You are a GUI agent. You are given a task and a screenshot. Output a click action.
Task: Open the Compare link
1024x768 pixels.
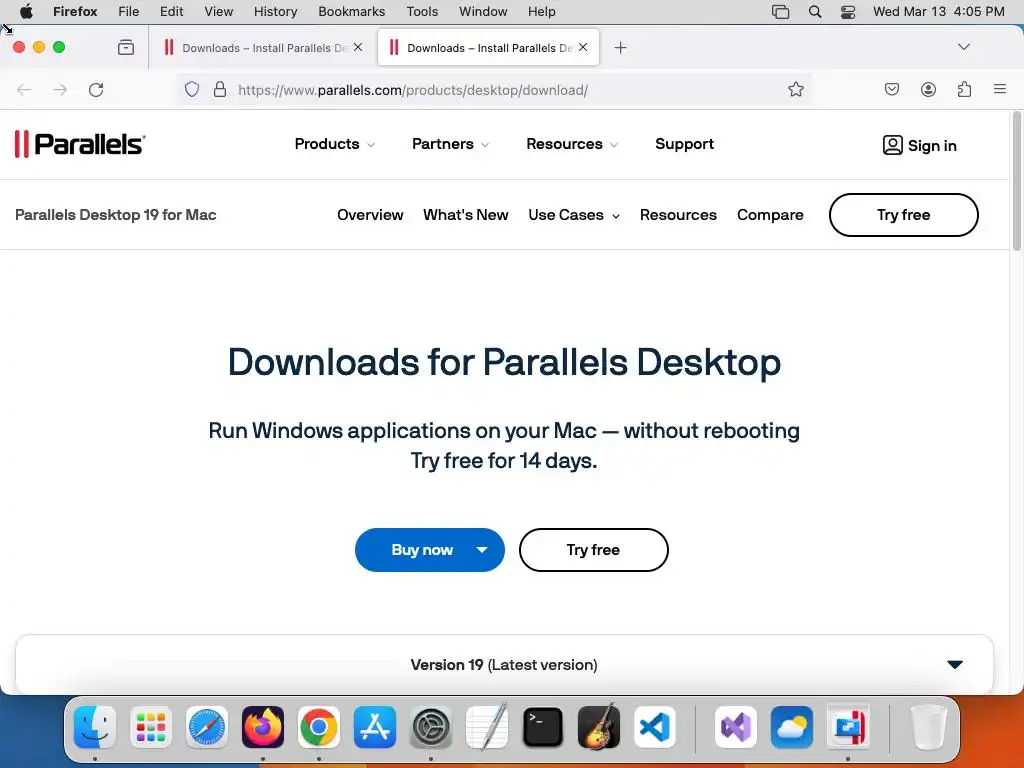(770, 215)
